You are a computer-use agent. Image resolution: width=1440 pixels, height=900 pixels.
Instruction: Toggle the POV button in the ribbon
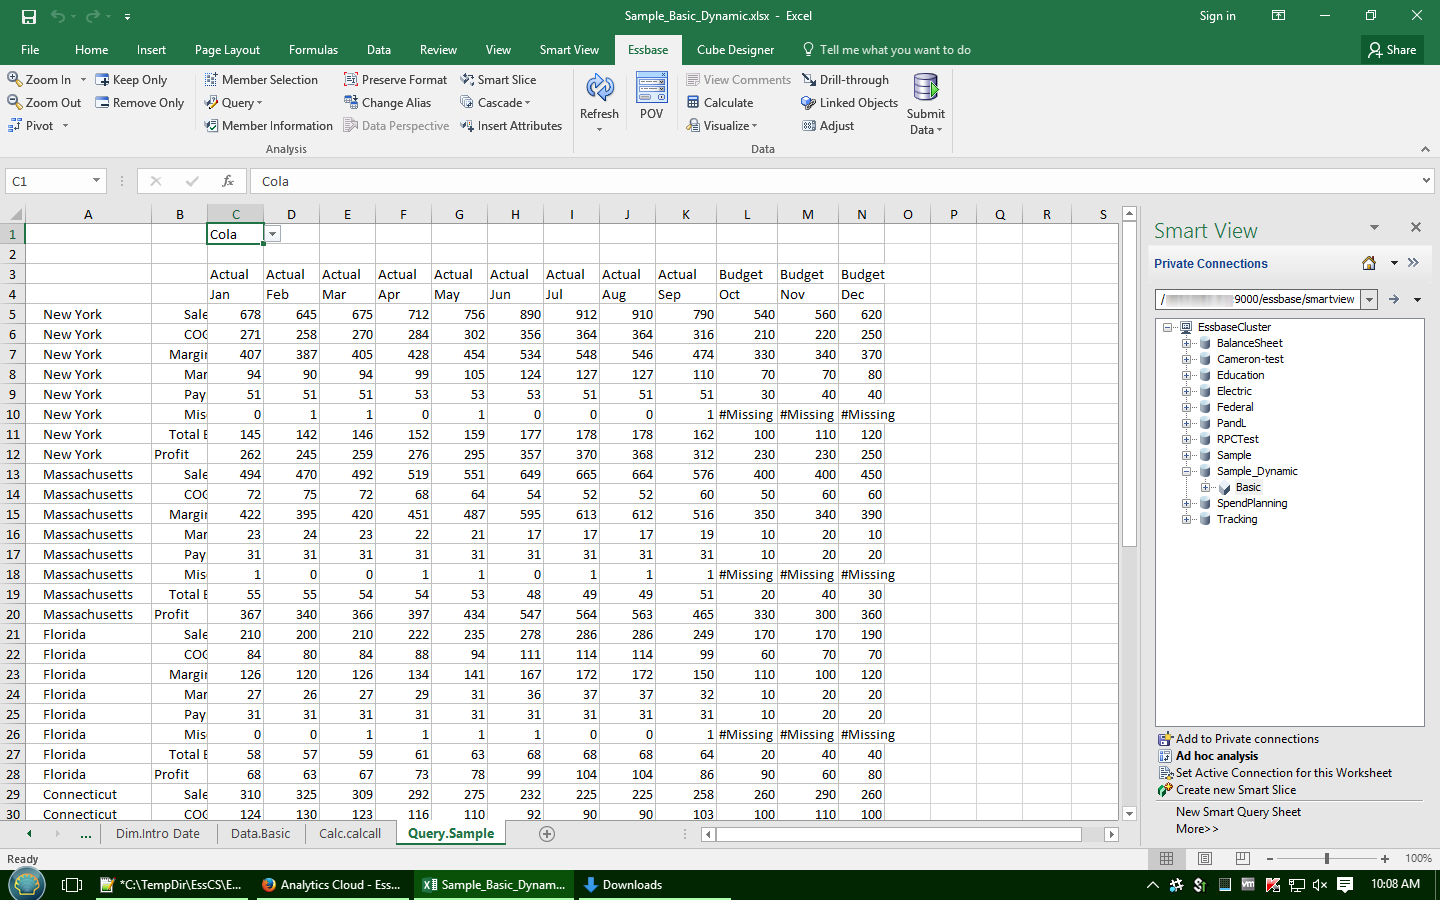pos(651,89)
